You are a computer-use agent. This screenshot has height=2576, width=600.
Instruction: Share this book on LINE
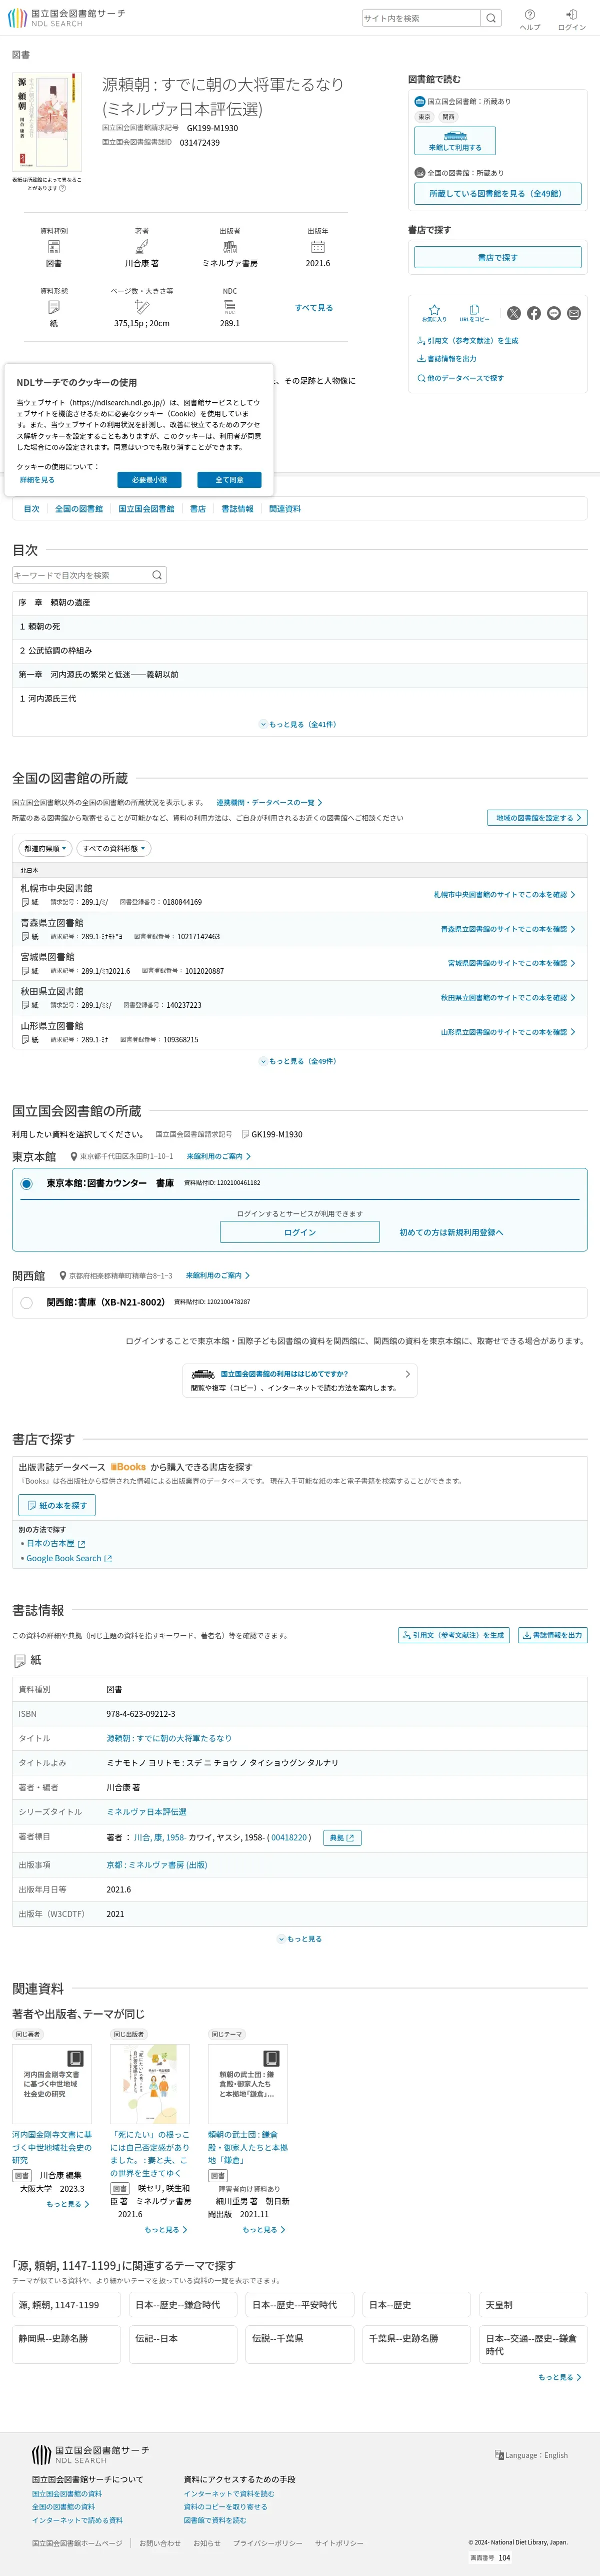click(554, 313)
